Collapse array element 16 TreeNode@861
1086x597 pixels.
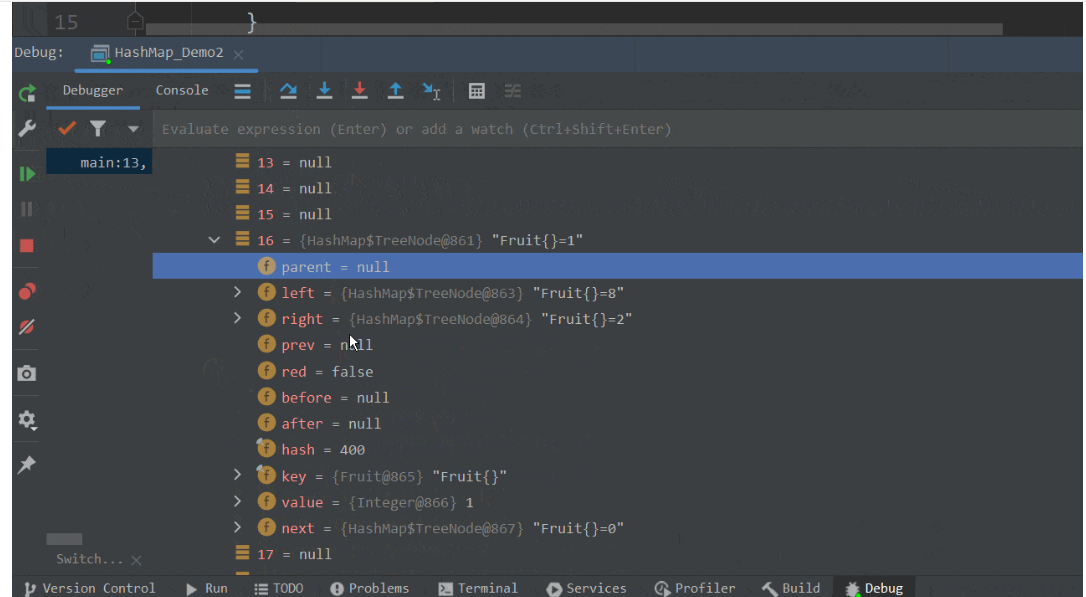click(214, 240)
